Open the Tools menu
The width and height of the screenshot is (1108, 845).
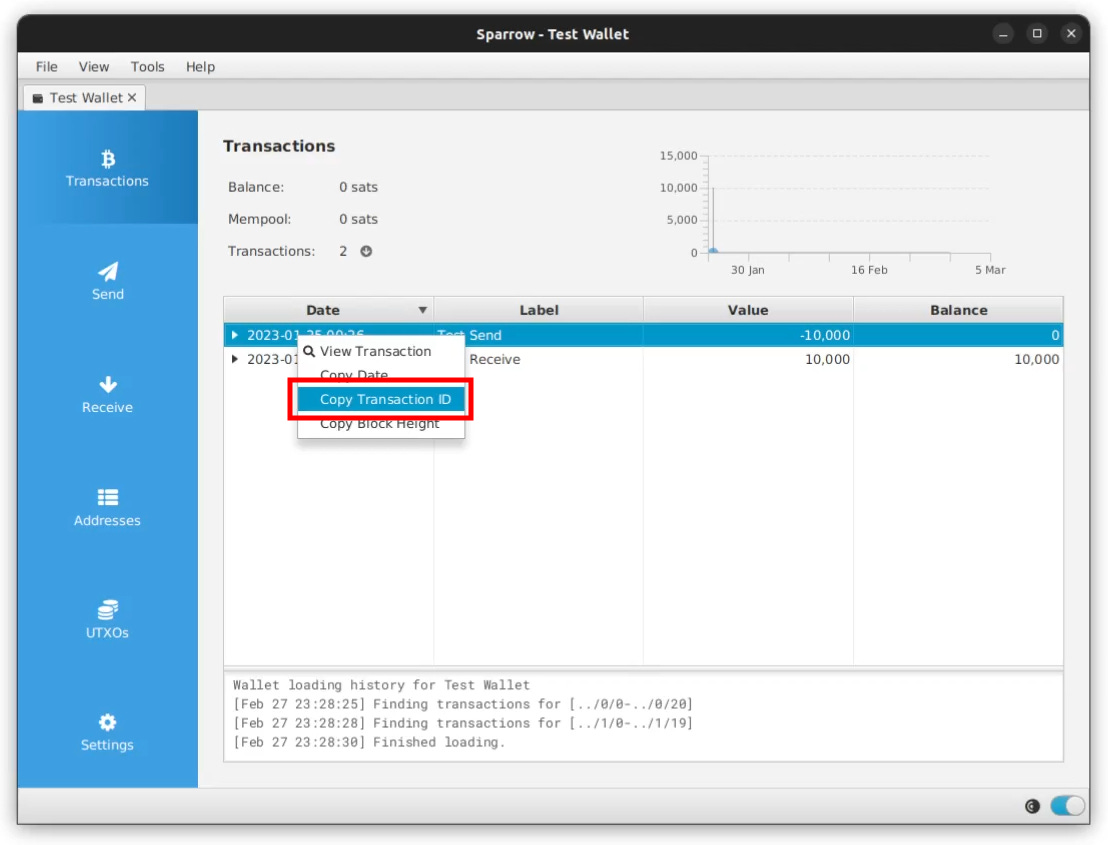tap(147, 66)
